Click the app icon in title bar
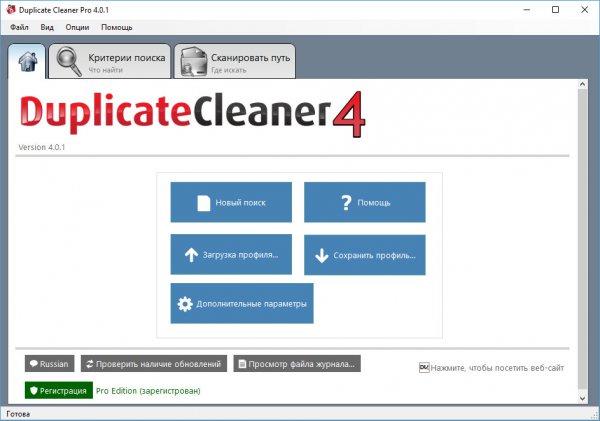Screen dimensions: 600x421 [x=11, y=10]
